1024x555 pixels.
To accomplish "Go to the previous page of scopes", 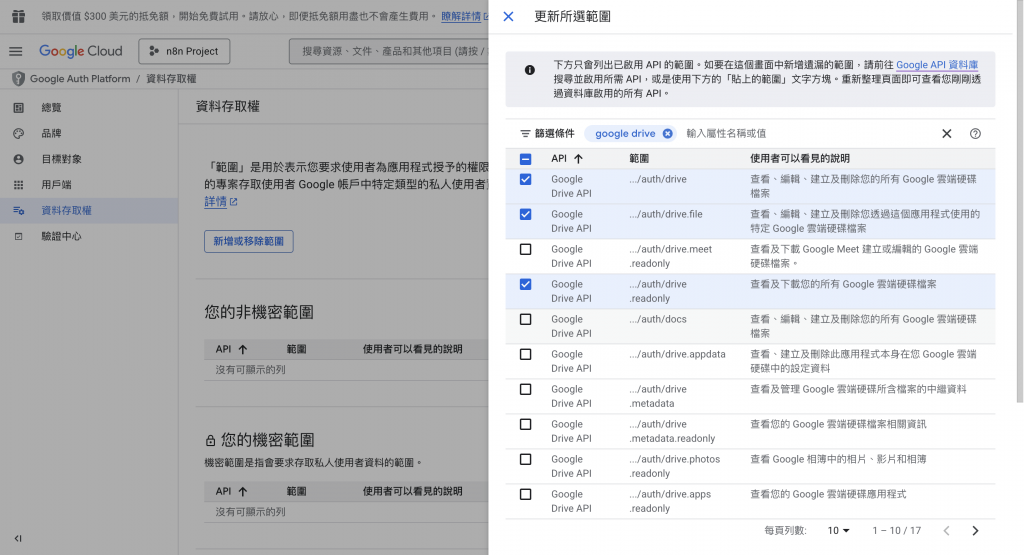I will (946, 531).
